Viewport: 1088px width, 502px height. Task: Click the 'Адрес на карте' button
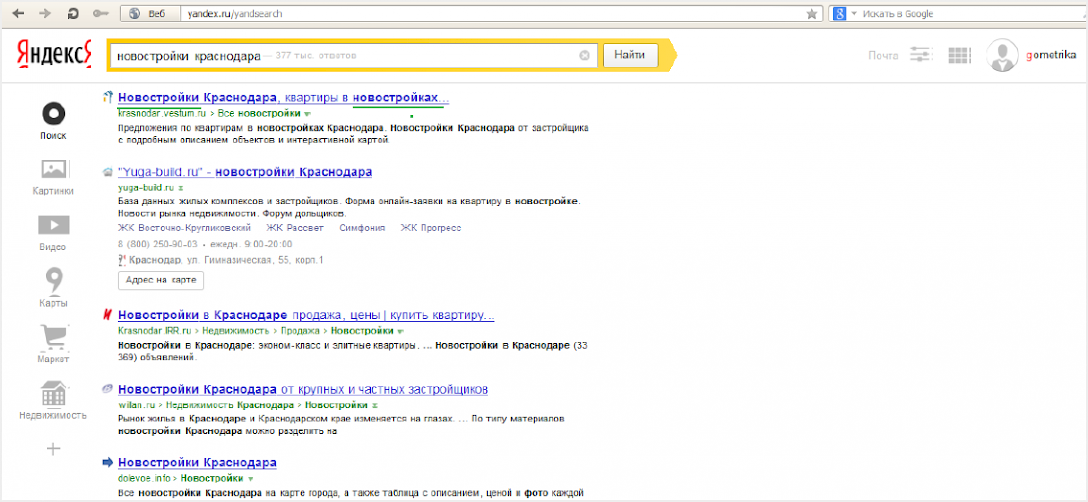161,280
